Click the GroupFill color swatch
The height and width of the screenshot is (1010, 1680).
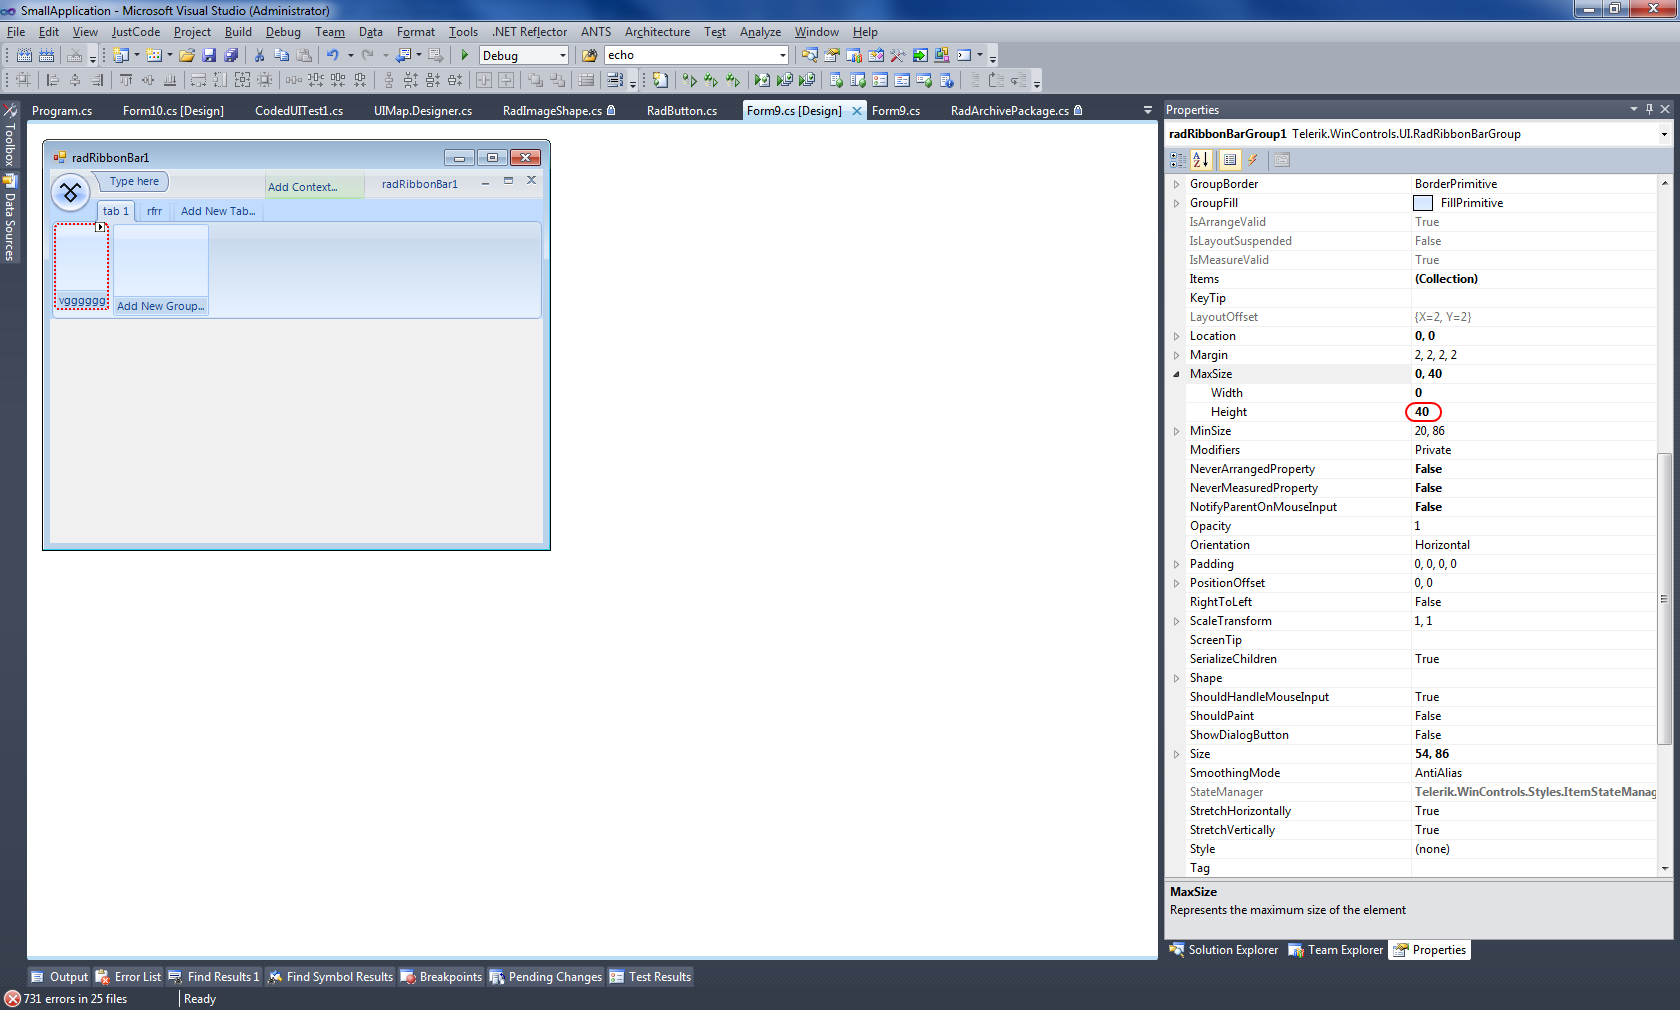click(x=1423, y=203)
